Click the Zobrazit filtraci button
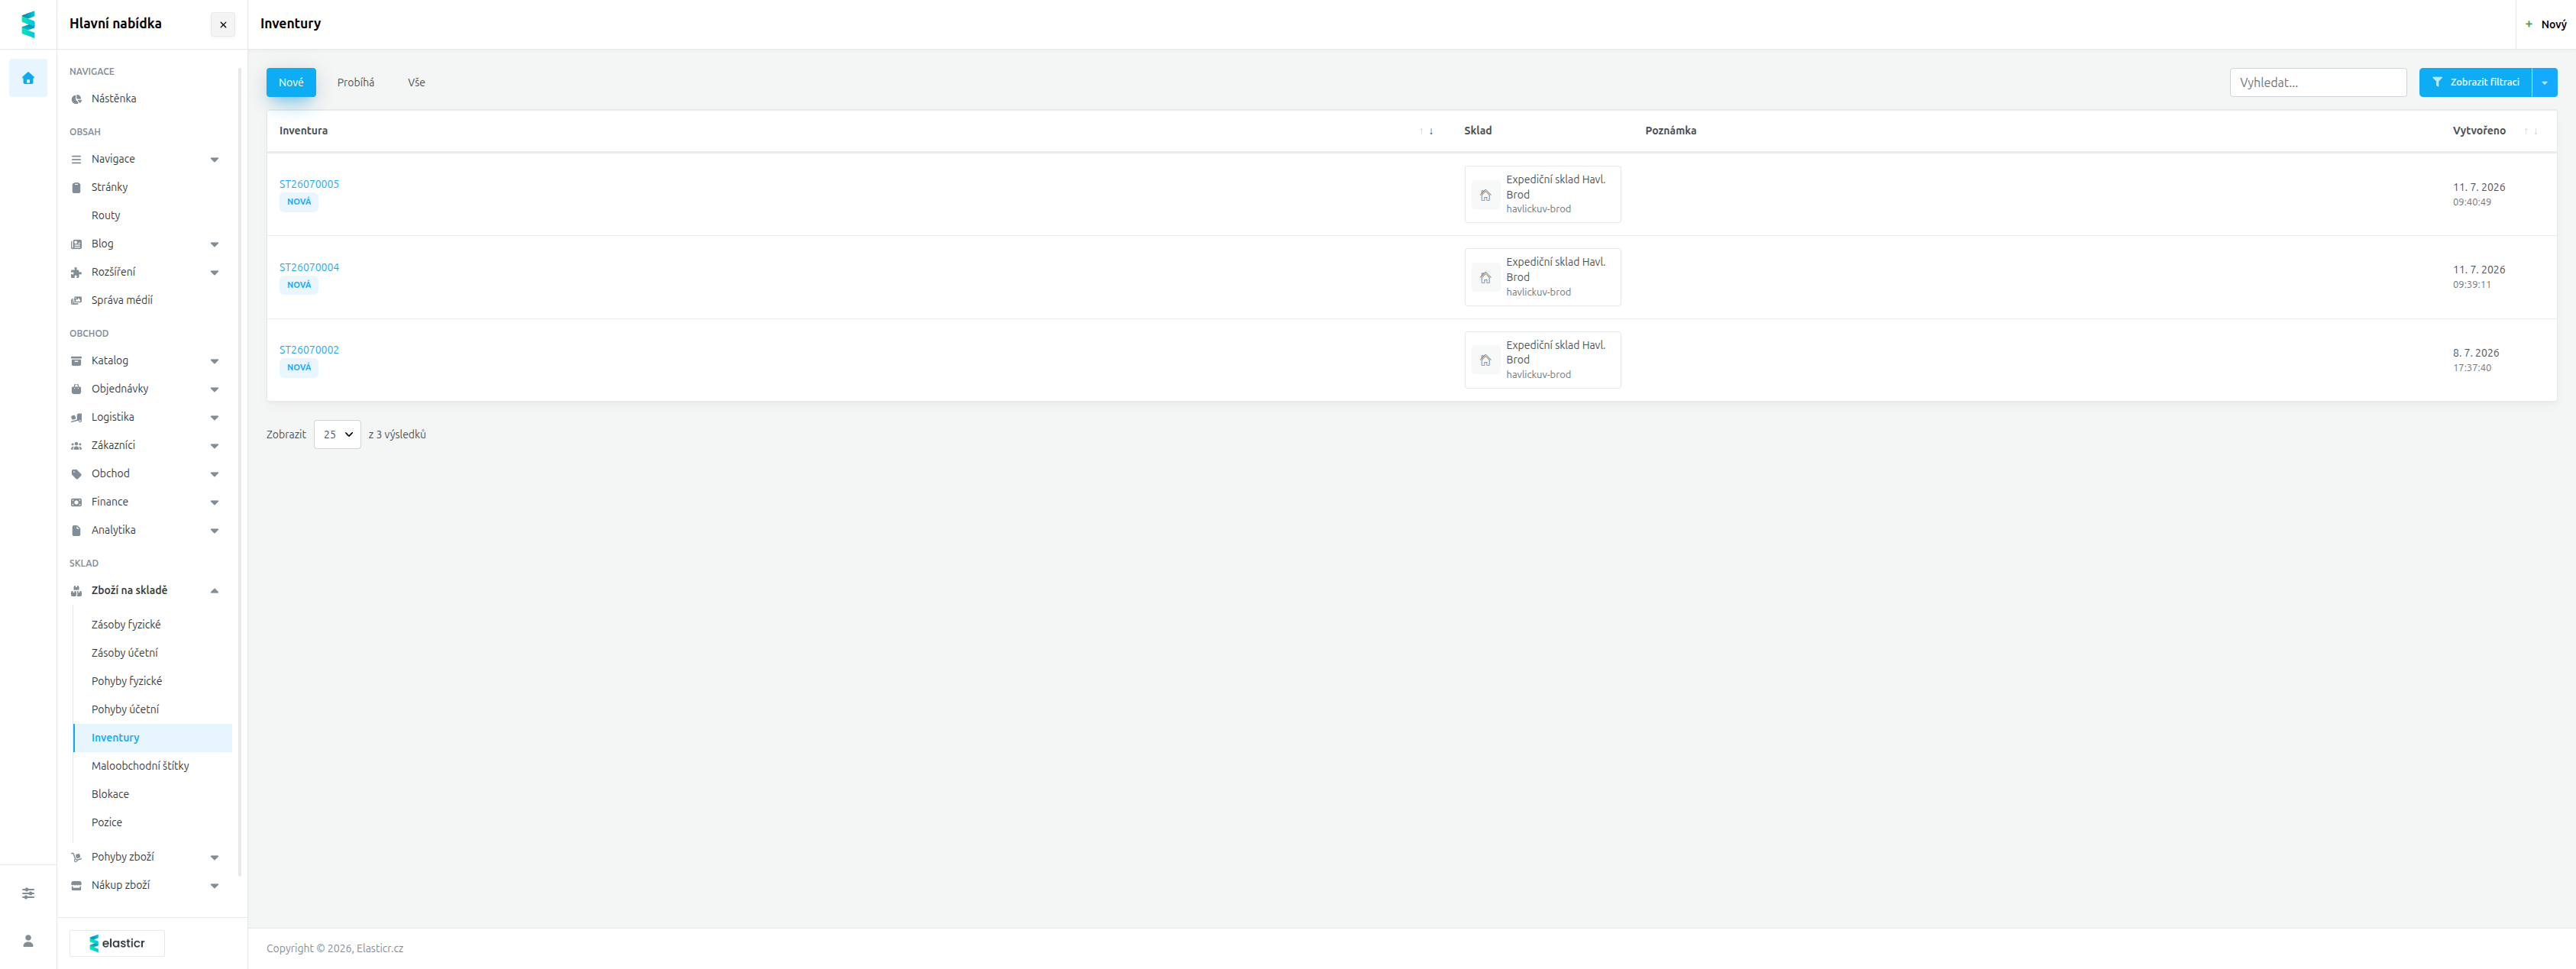The width and height of the screenshot is (2576, 969). (2475, 83)
